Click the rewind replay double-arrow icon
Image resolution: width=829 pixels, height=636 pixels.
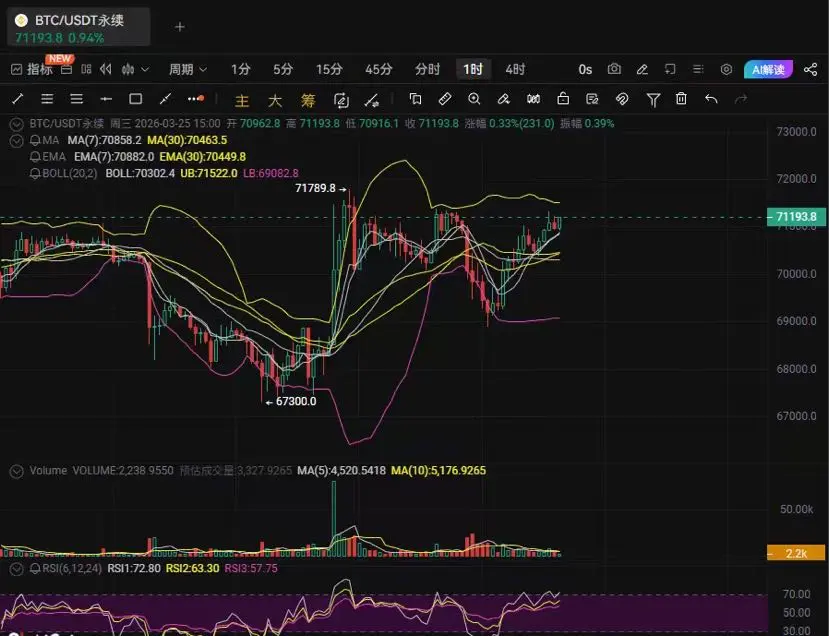[x=106, y=69]
